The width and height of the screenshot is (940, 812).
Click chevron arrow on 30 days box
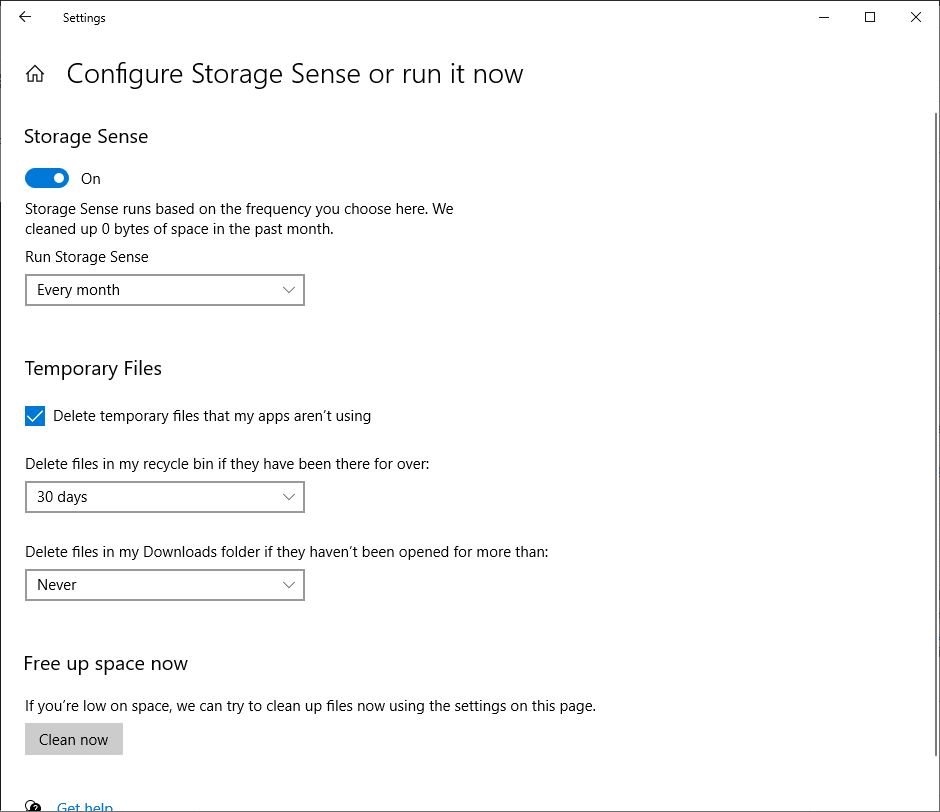[x=289, y=497]
